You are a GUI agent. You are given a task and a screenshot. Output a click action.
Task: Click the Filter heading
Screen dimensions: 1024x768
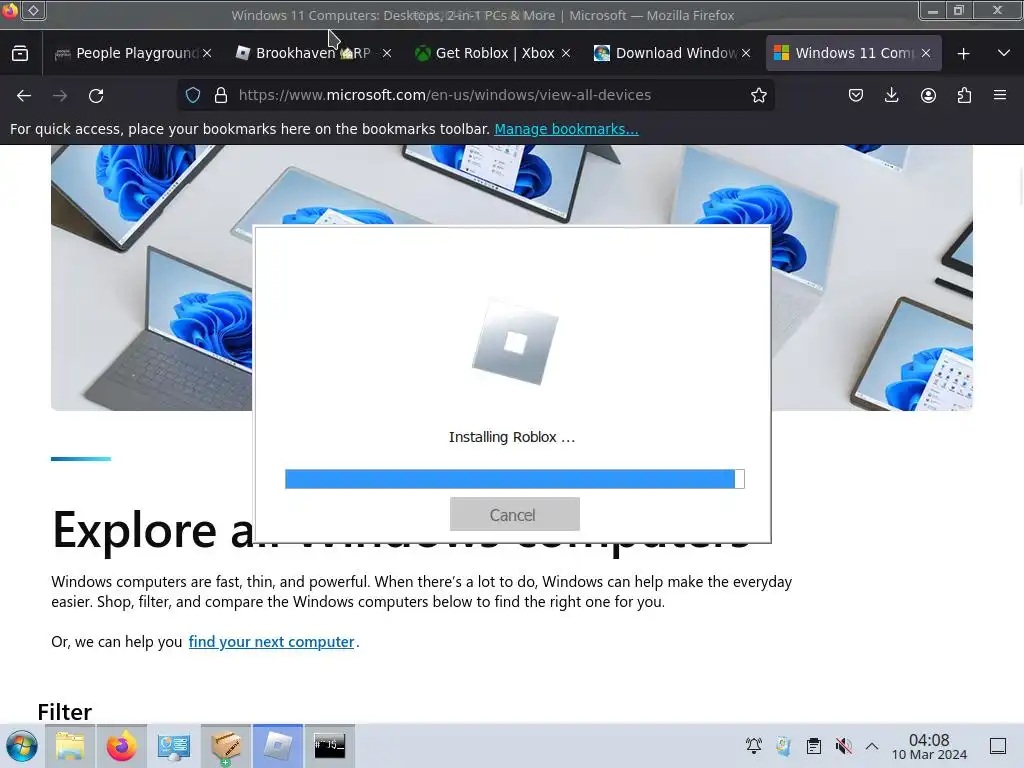(65, 711)
